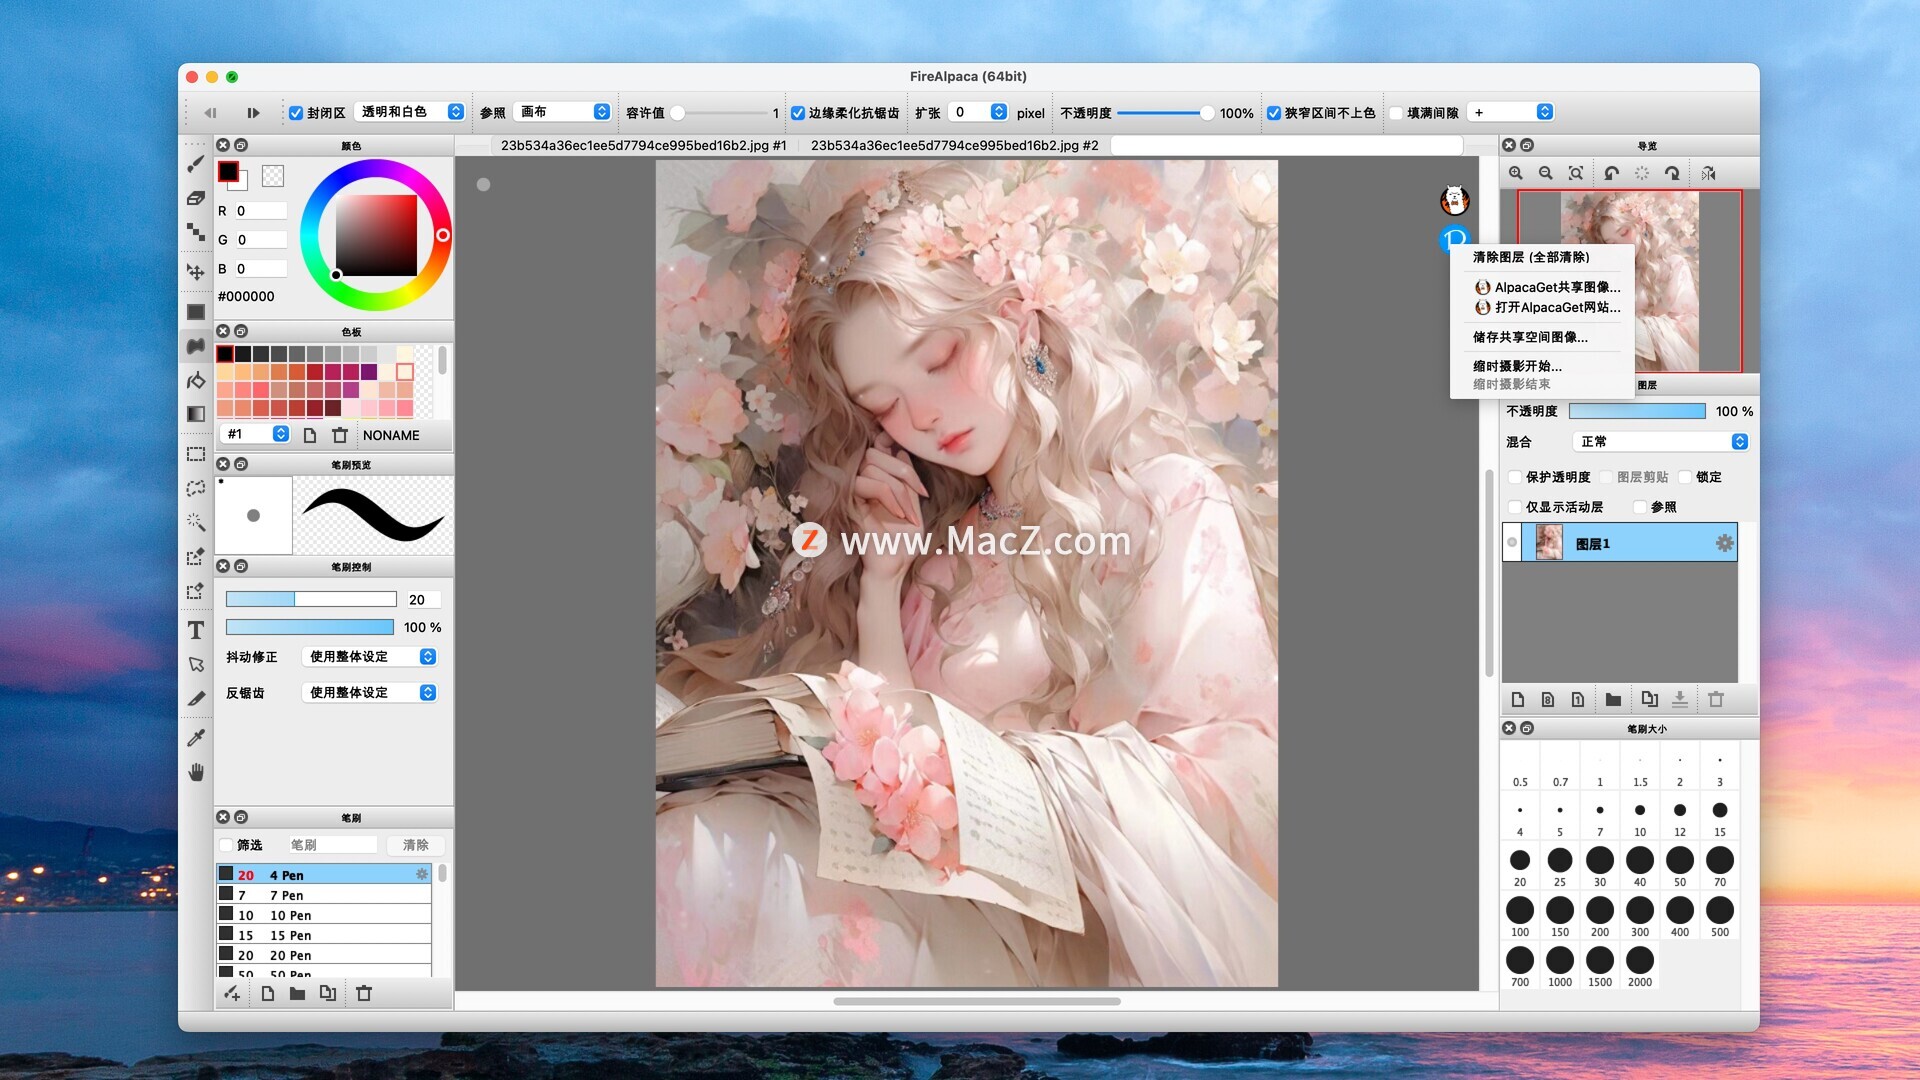This screenshot has width=1920, height=1080.
Task: Zoom out using the navigator icon
Action: [1546, 173]
